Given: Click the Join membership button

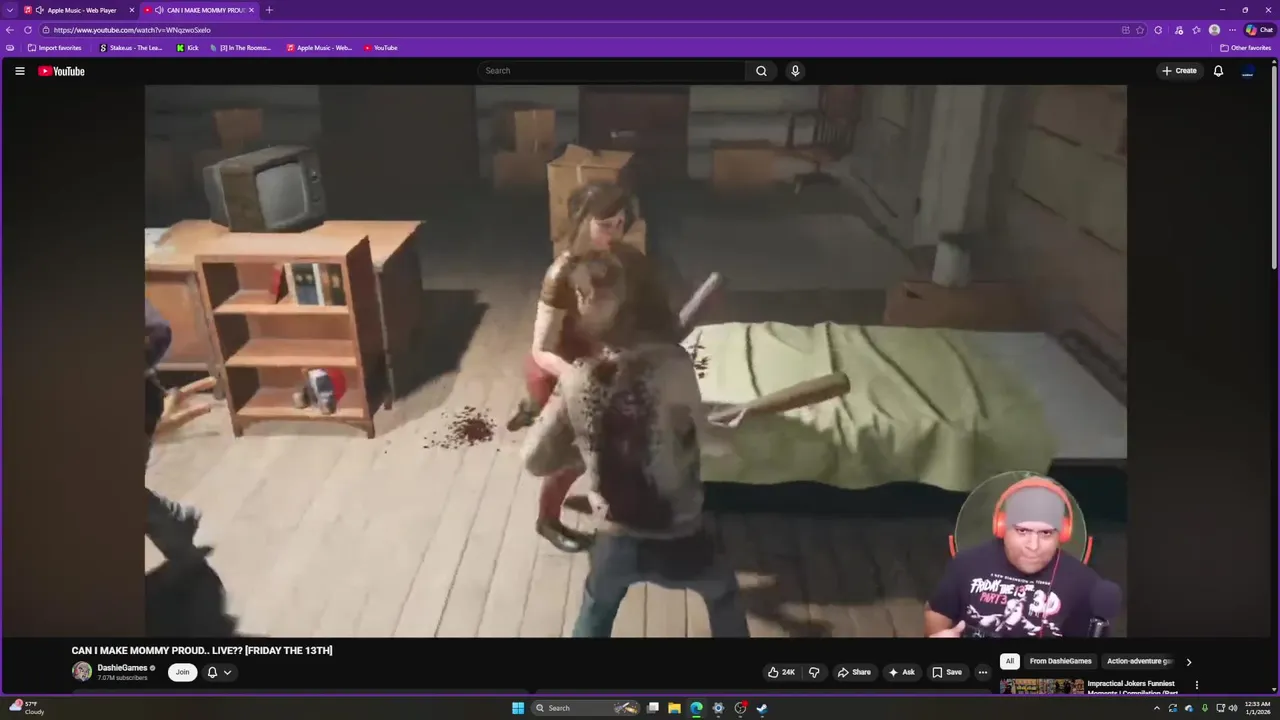Looking at the screenshot, I should pyautogui.click(x=182, y=672).
